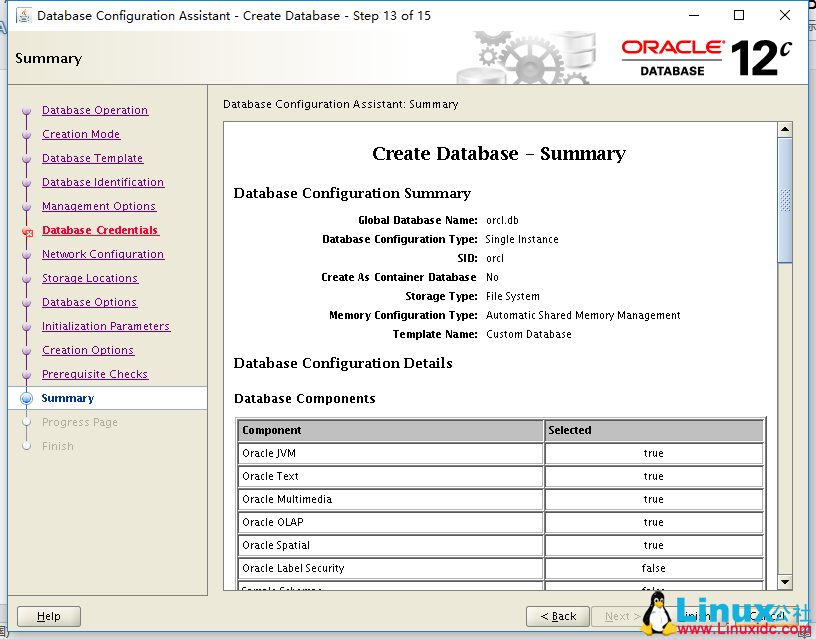Return to the Creation Mode step
The height and width of the screenshot is (639, 816).
pyautogui.click(x=81, y=134)
